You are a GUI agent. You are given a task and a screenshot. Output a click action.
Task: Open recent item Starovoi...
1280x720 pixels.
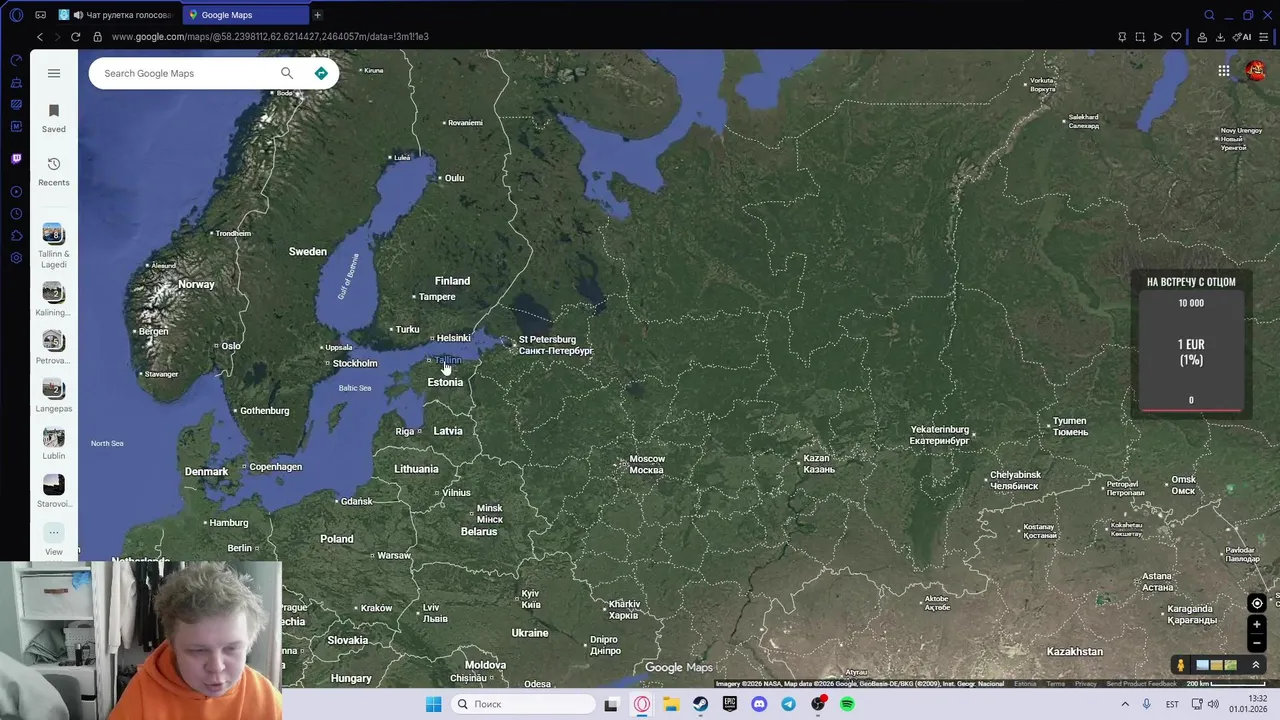54,491
